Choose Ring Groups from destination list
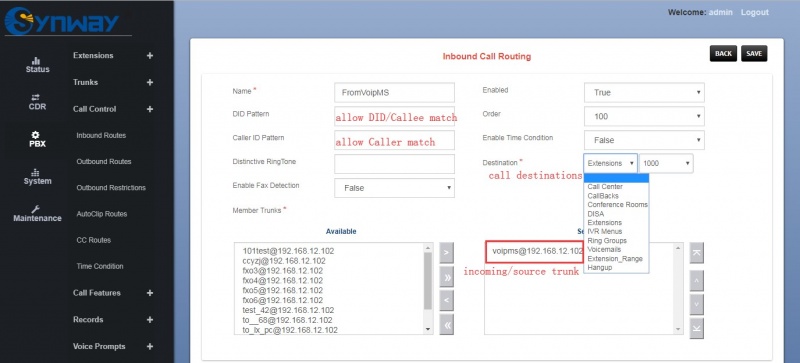This screenshot has height=363, width=800. 607,240
